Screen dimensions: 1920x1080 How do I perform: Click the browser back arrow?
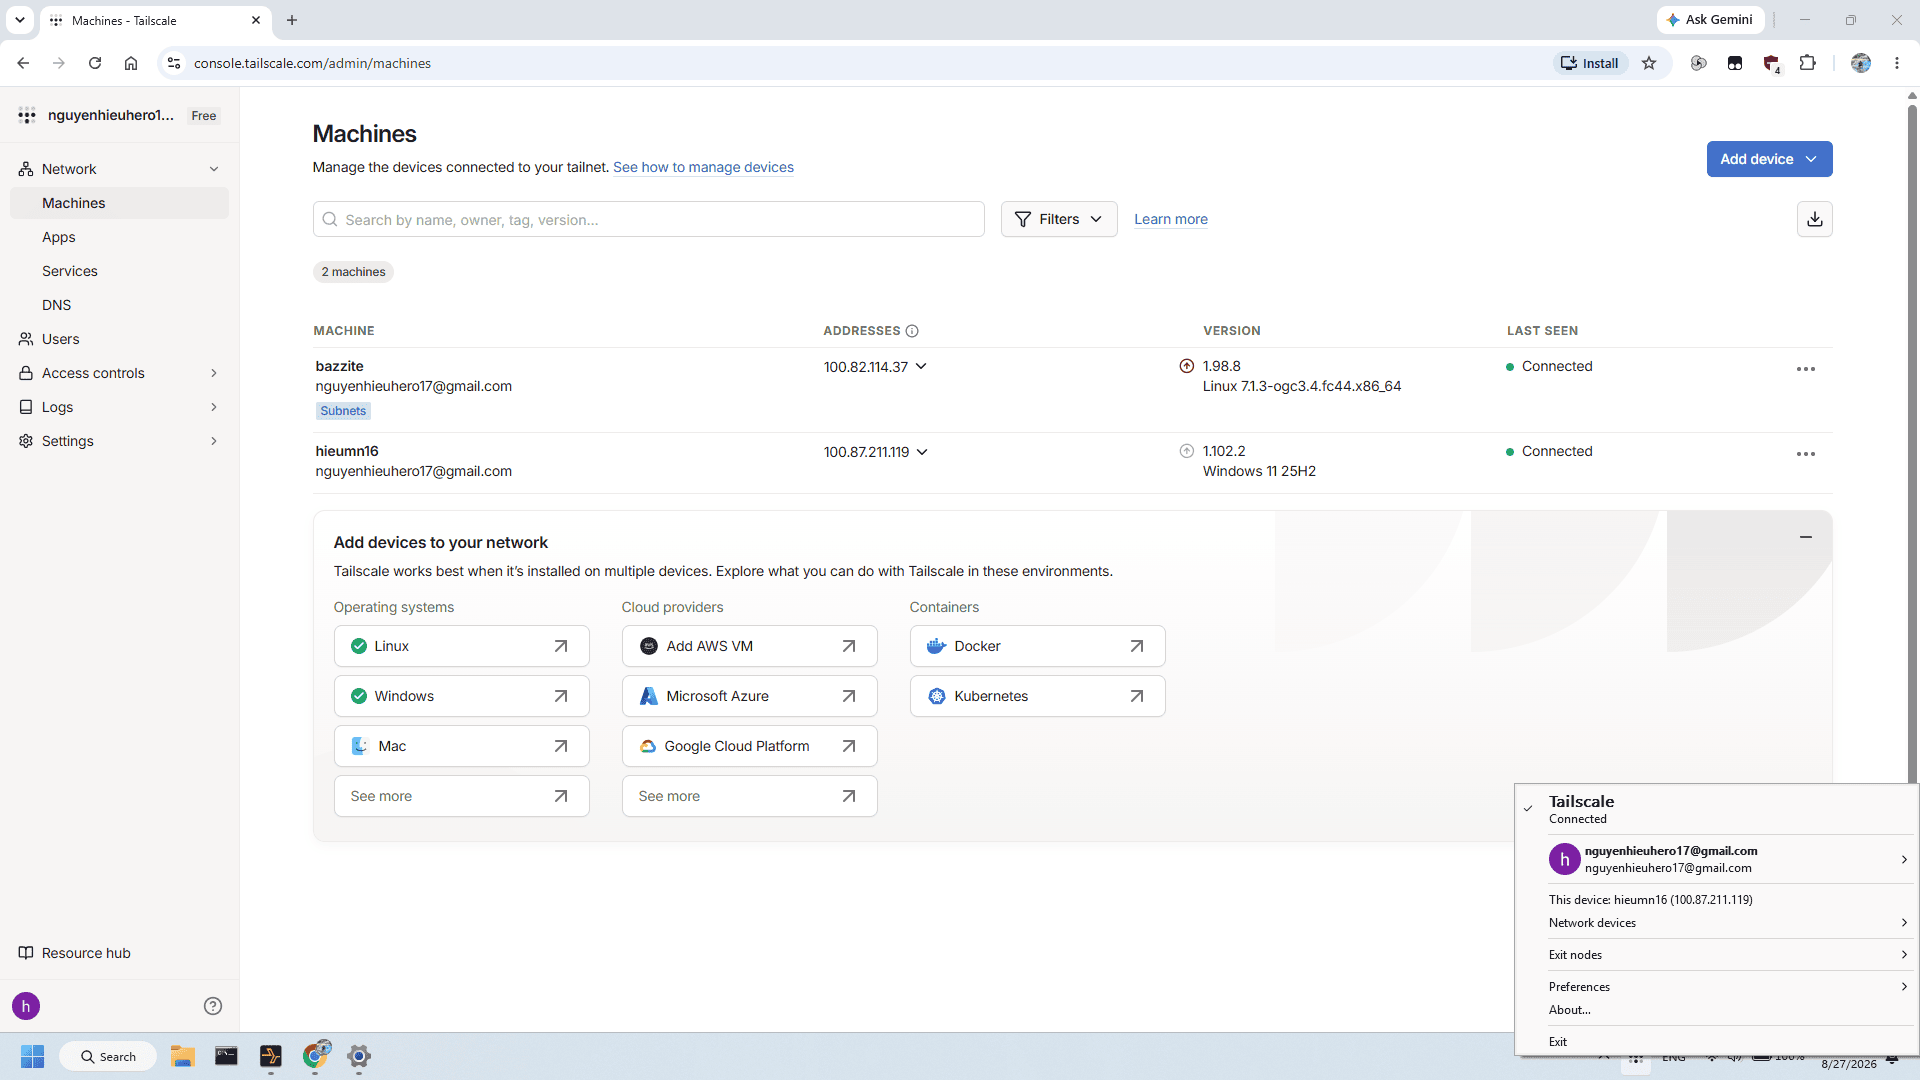(x=23, y=63)
